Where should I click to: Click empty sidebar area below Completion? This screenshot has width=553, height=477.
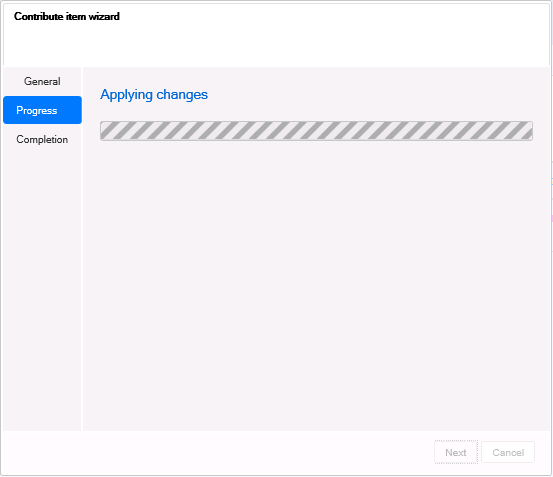pyautogui.click(x=42, y=289)
